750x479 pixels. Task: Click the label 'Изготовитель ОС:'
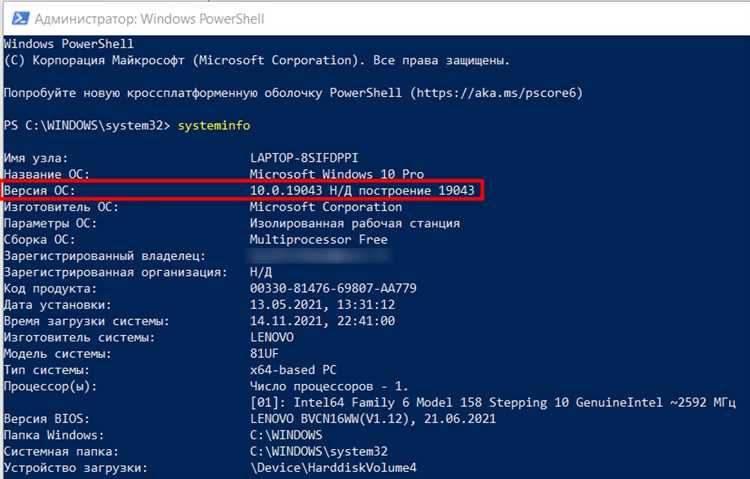(61, 207)
